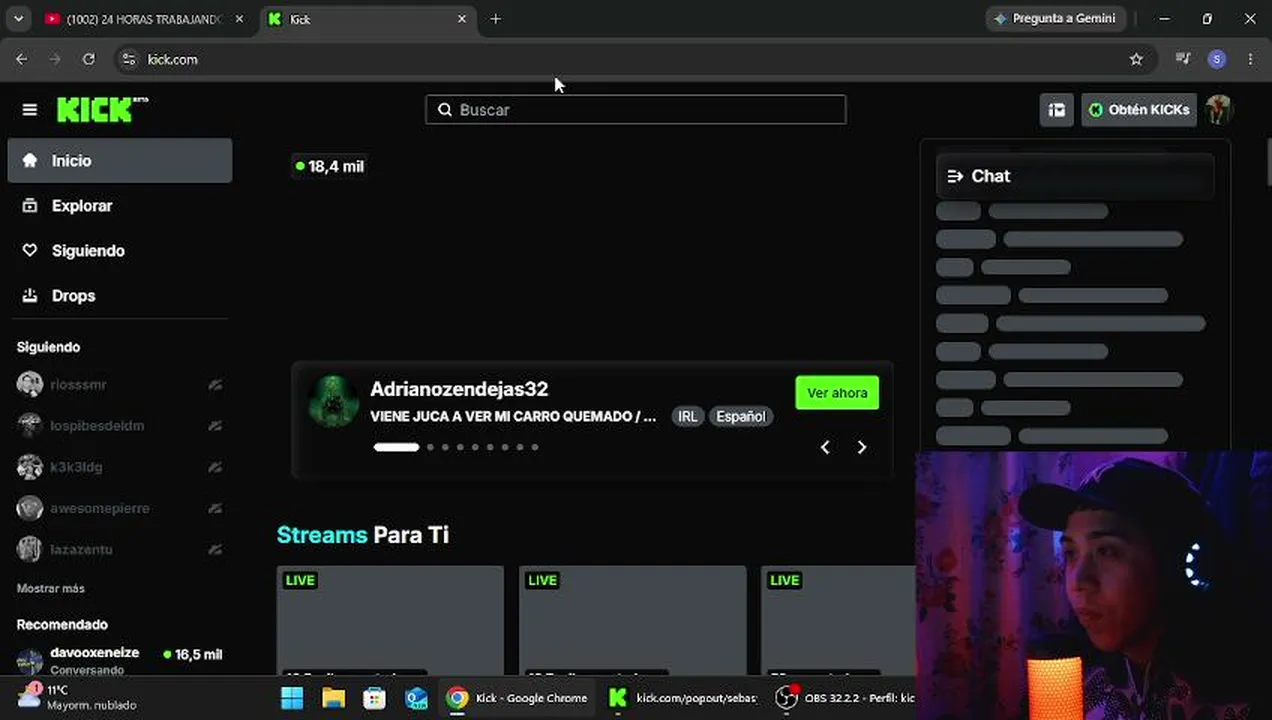This screenshot has width=1272, height=720.
Task: Open the Windows Start menu
Action: pyautogui.click(x=292, y=698)
